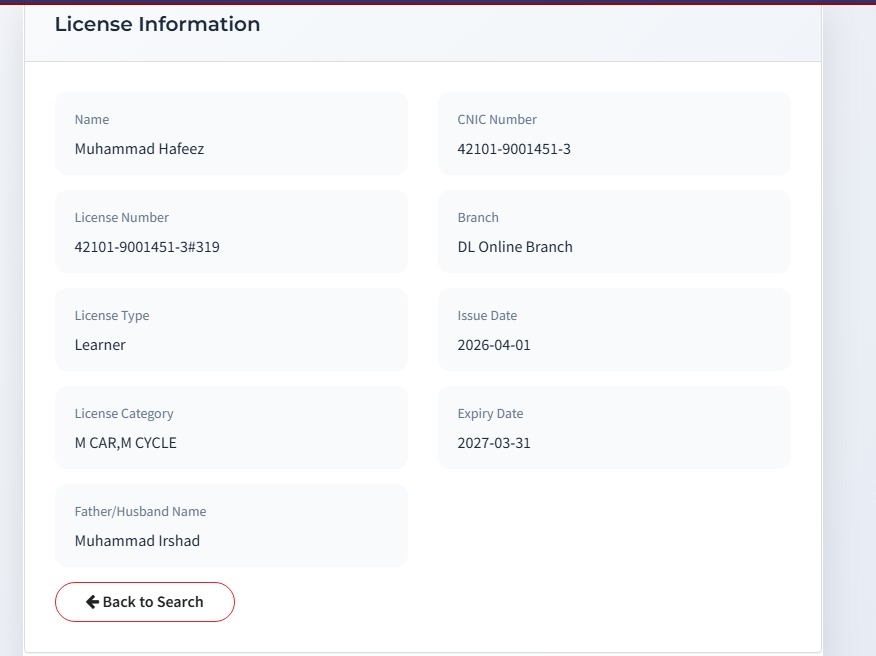Click the Name field label
876x656 pixels.
[92, 120]
